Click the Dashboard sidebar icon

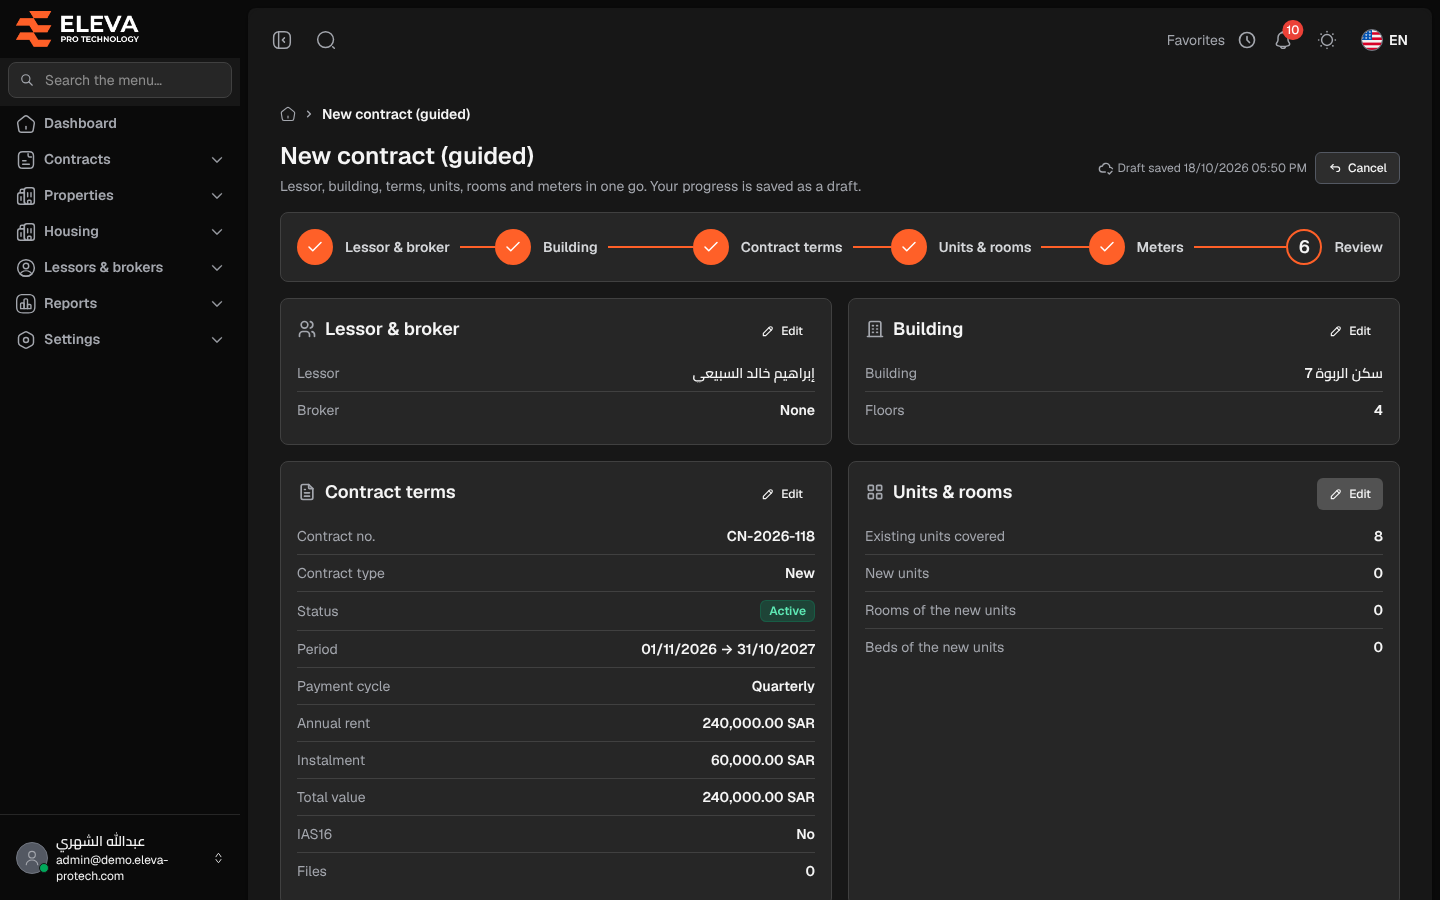[26, 124]
